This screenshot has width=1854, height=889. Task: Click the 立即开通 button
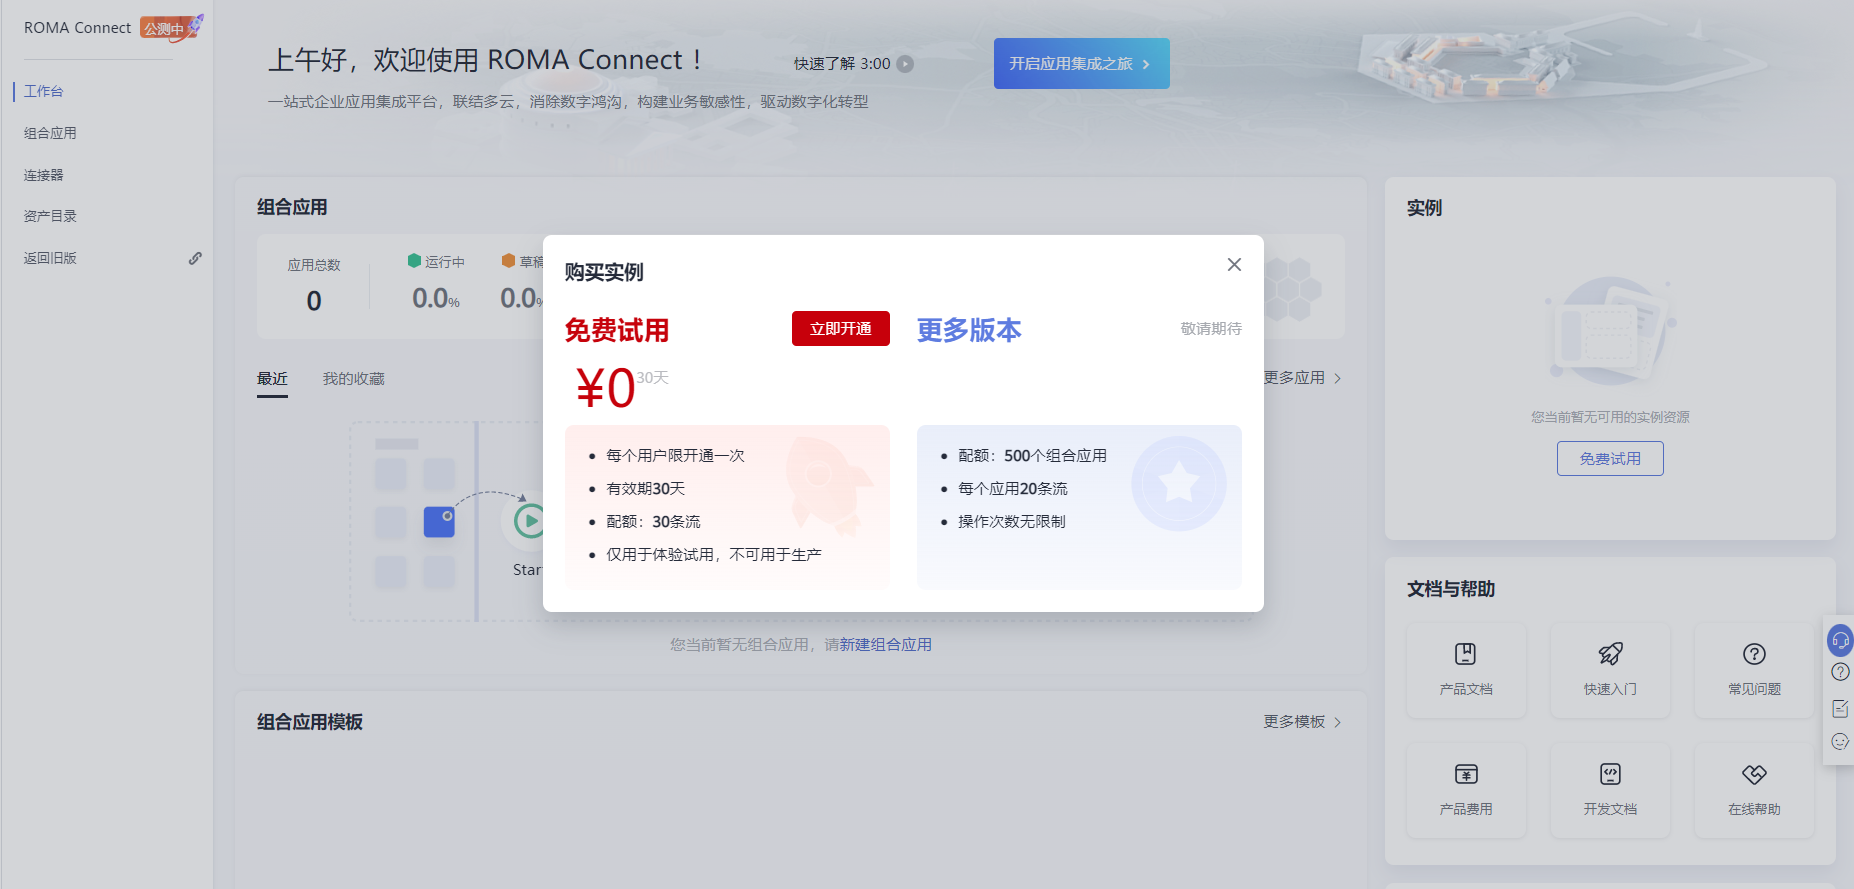coord(841,329)
